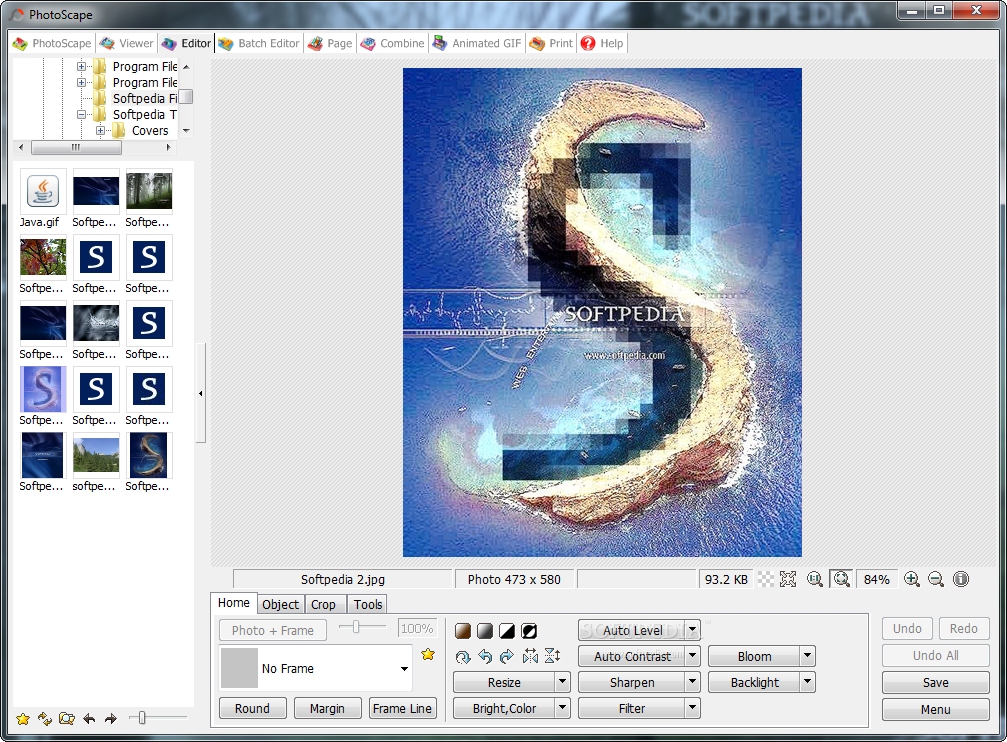The image size is (1007, 742).
Task: Click the Margin button
Action: click(327, 708)
